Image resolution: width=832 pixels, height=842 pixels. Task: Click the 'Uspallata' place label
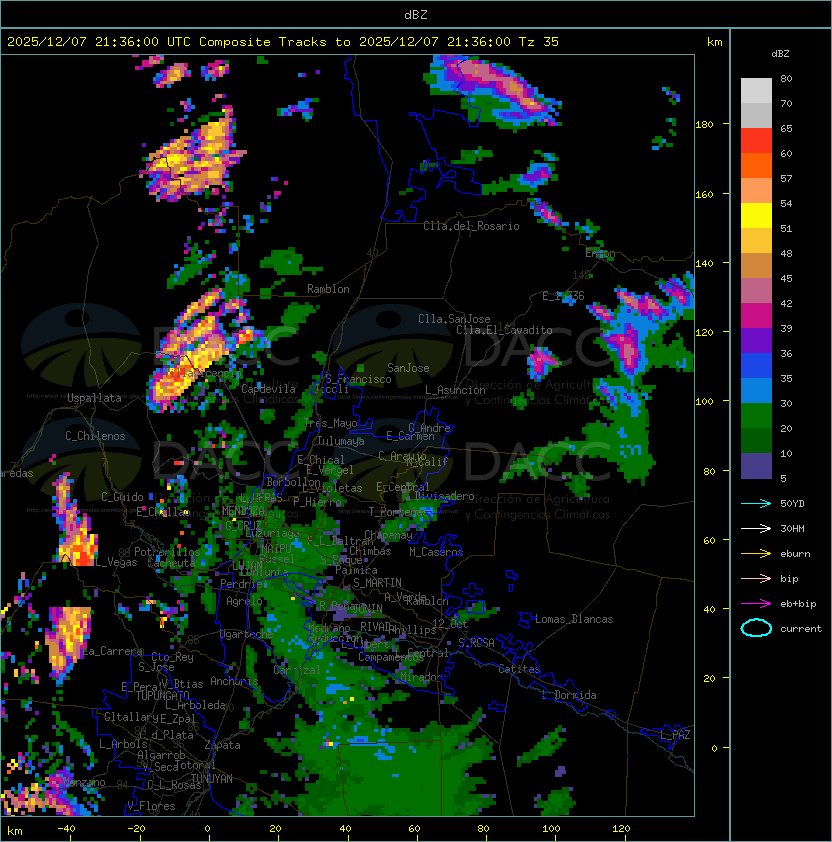pos(94,398)
